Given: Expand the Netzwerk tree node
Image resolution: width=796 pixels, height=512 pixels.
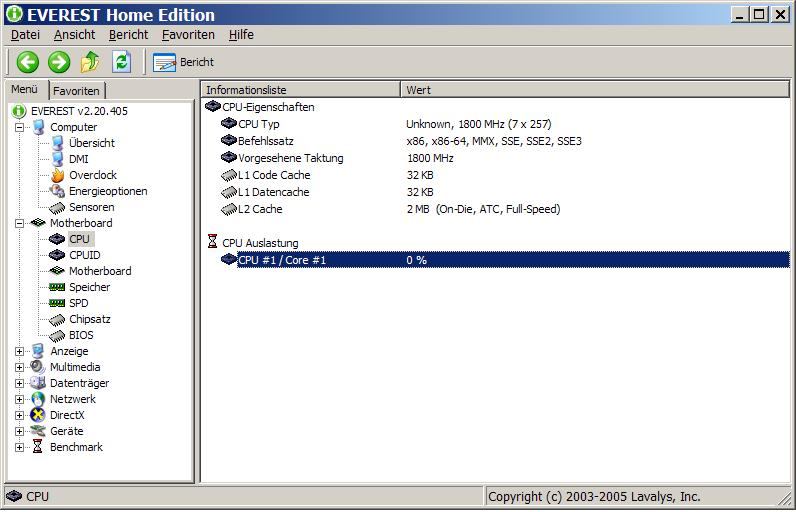Looking at the screenshot, I should (19, 399).
